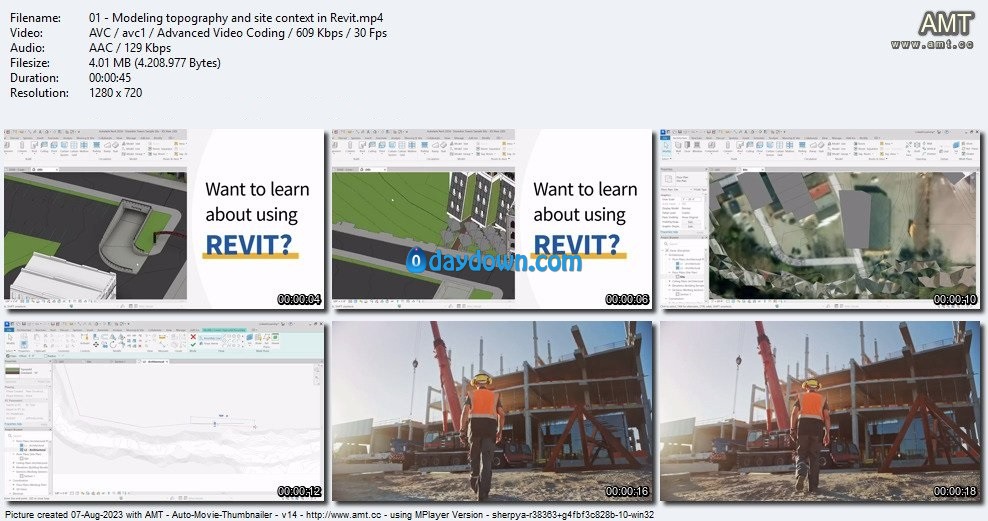Select the contour lines thumbnail stamped 00:00:12

click(x=164, y=411)
